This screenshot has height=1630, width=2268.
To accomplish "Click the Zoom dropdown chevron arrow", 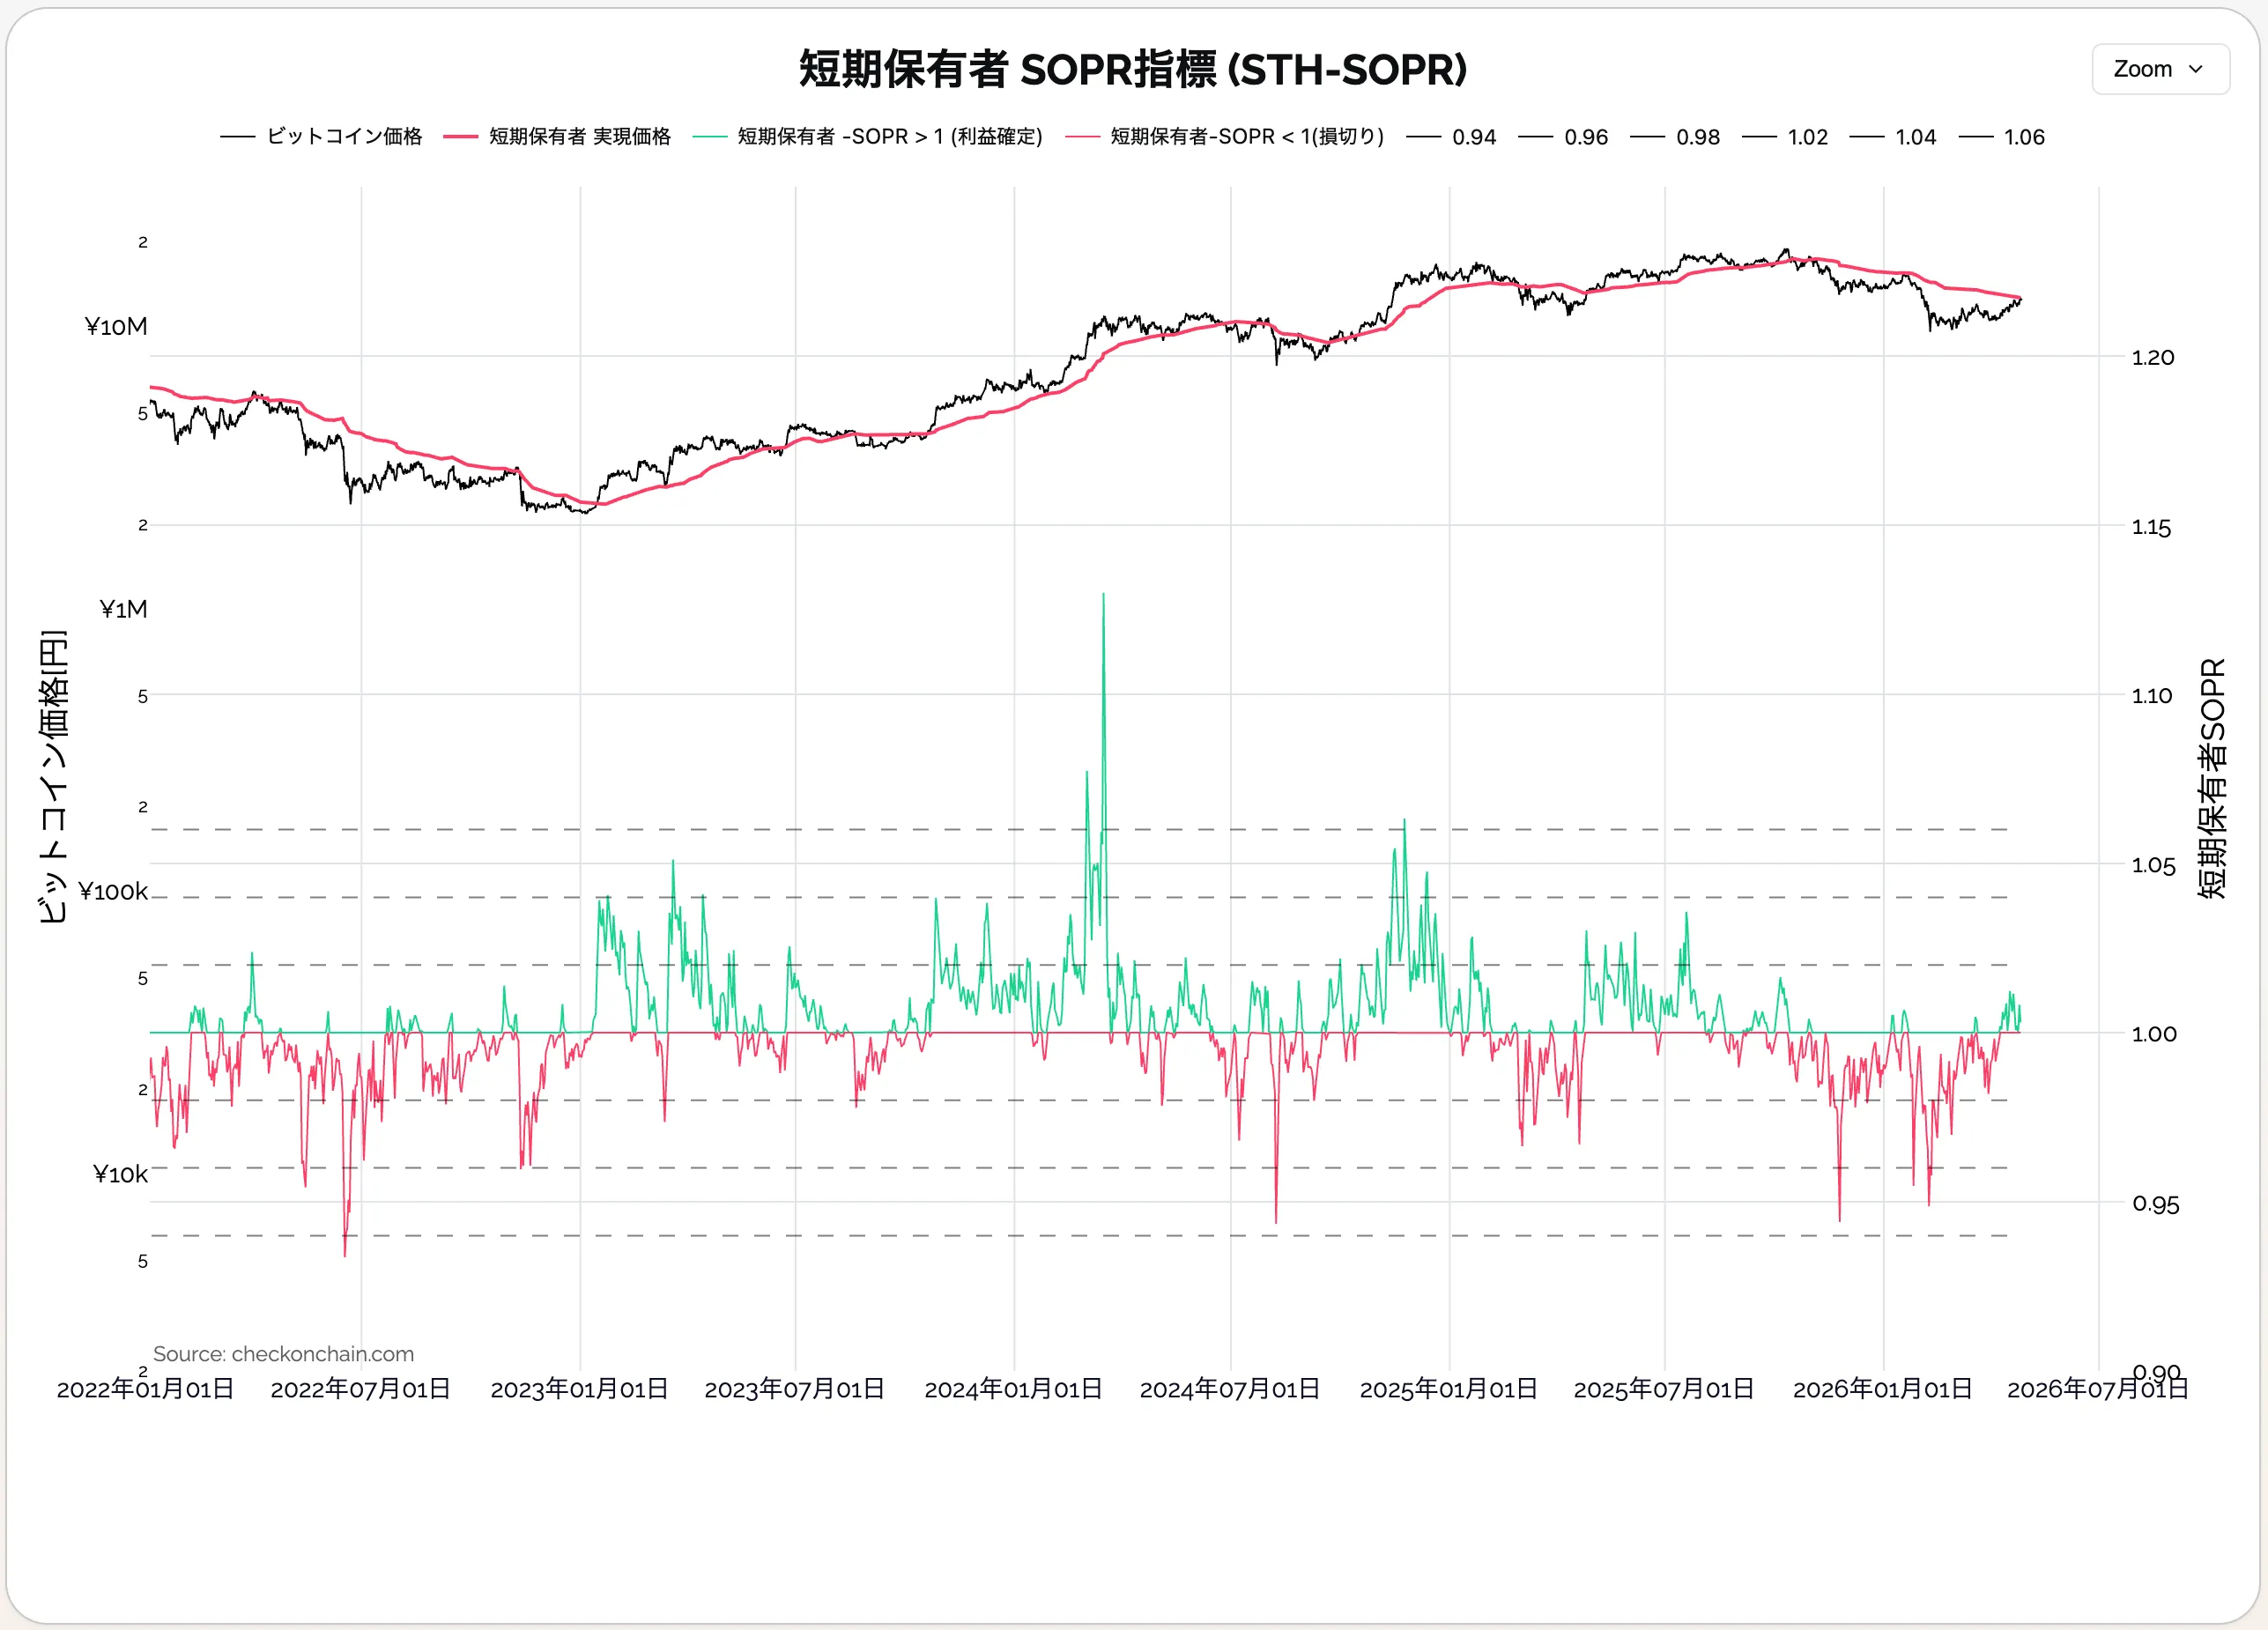I will pyautogui.click(x=2195, y=69).
